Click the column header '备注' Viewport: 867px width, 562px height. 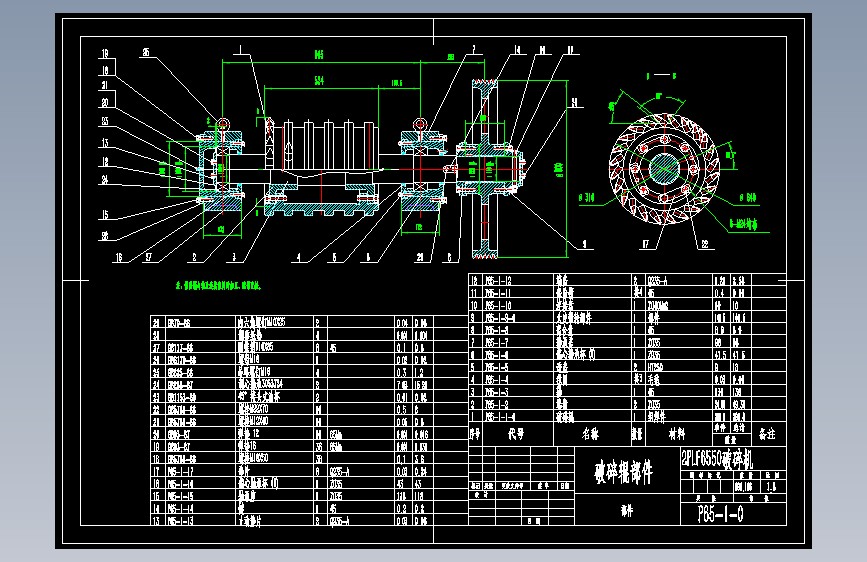tap(767, 434)
